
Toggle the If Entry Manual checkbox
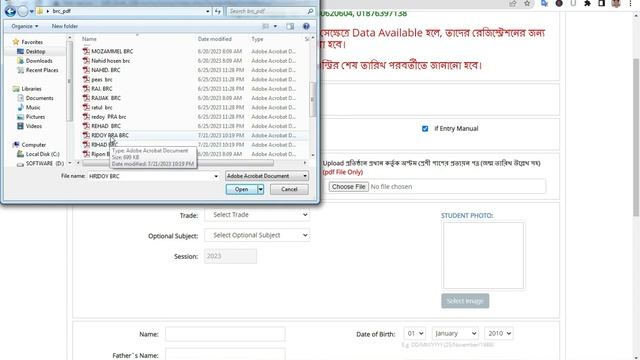[x=425, y=129]
